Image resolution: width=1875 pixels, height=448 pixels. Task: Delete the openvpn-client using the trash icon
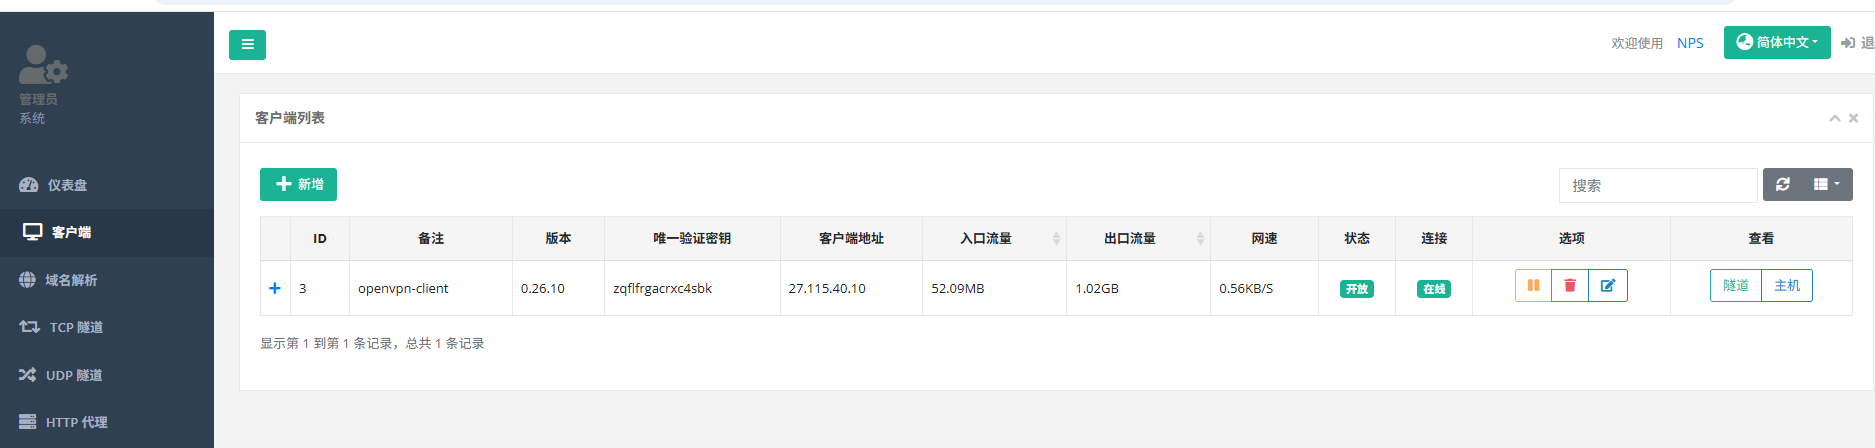(1570, 286)
